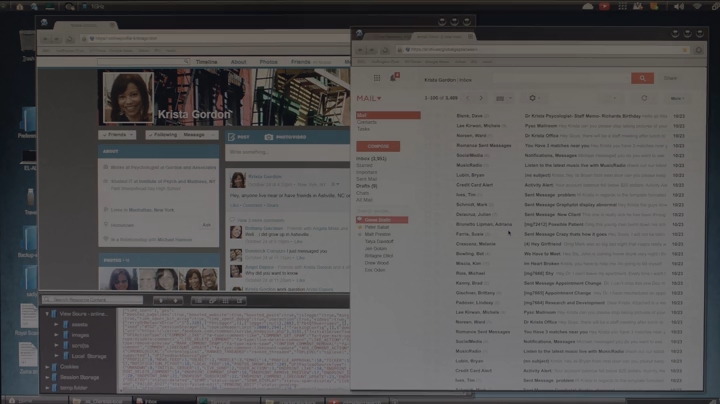
Task: Open the All Mail folder
Action: (364, 200)
